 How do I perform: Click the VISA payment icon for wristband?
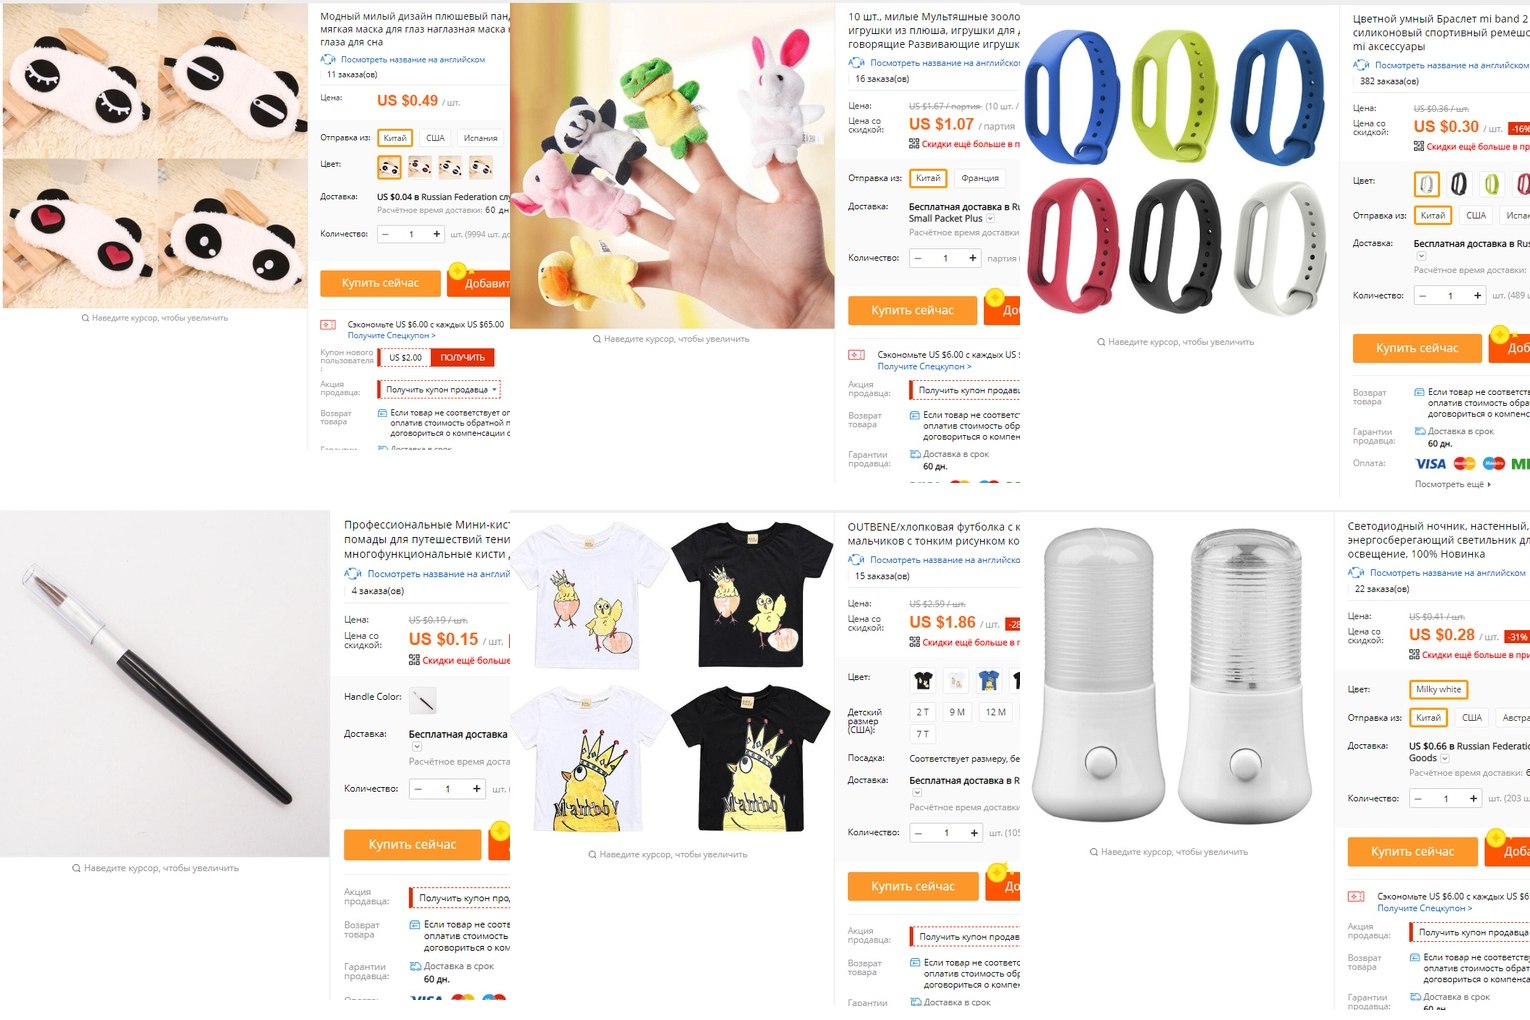coord(1431,464)
